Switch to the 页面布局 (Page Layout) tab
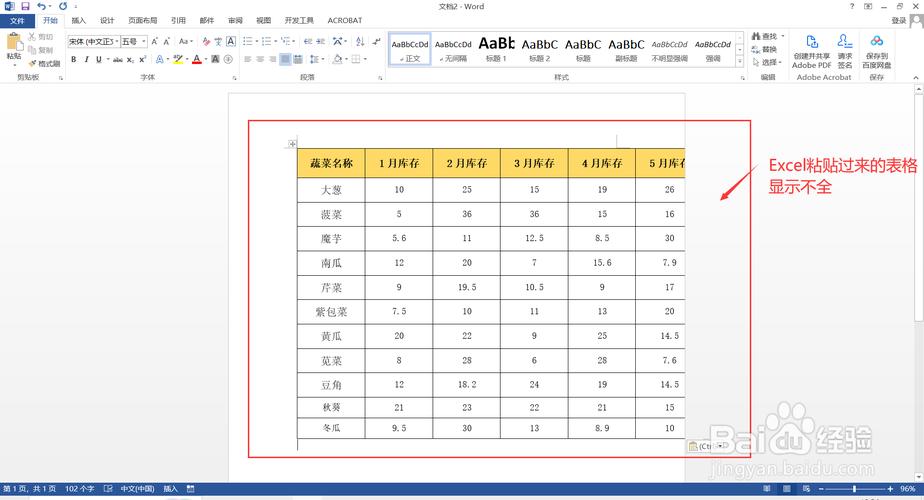The image size is (924, 500). tap(143, 21)
